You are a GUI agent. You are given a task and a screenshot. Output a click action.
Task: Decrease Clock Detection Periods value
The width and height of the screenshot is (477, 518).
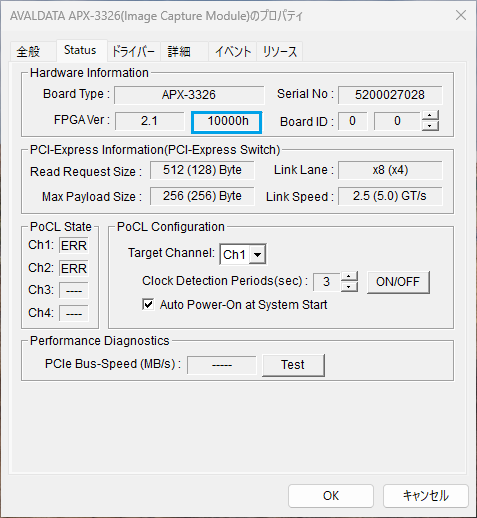[349, 287]
